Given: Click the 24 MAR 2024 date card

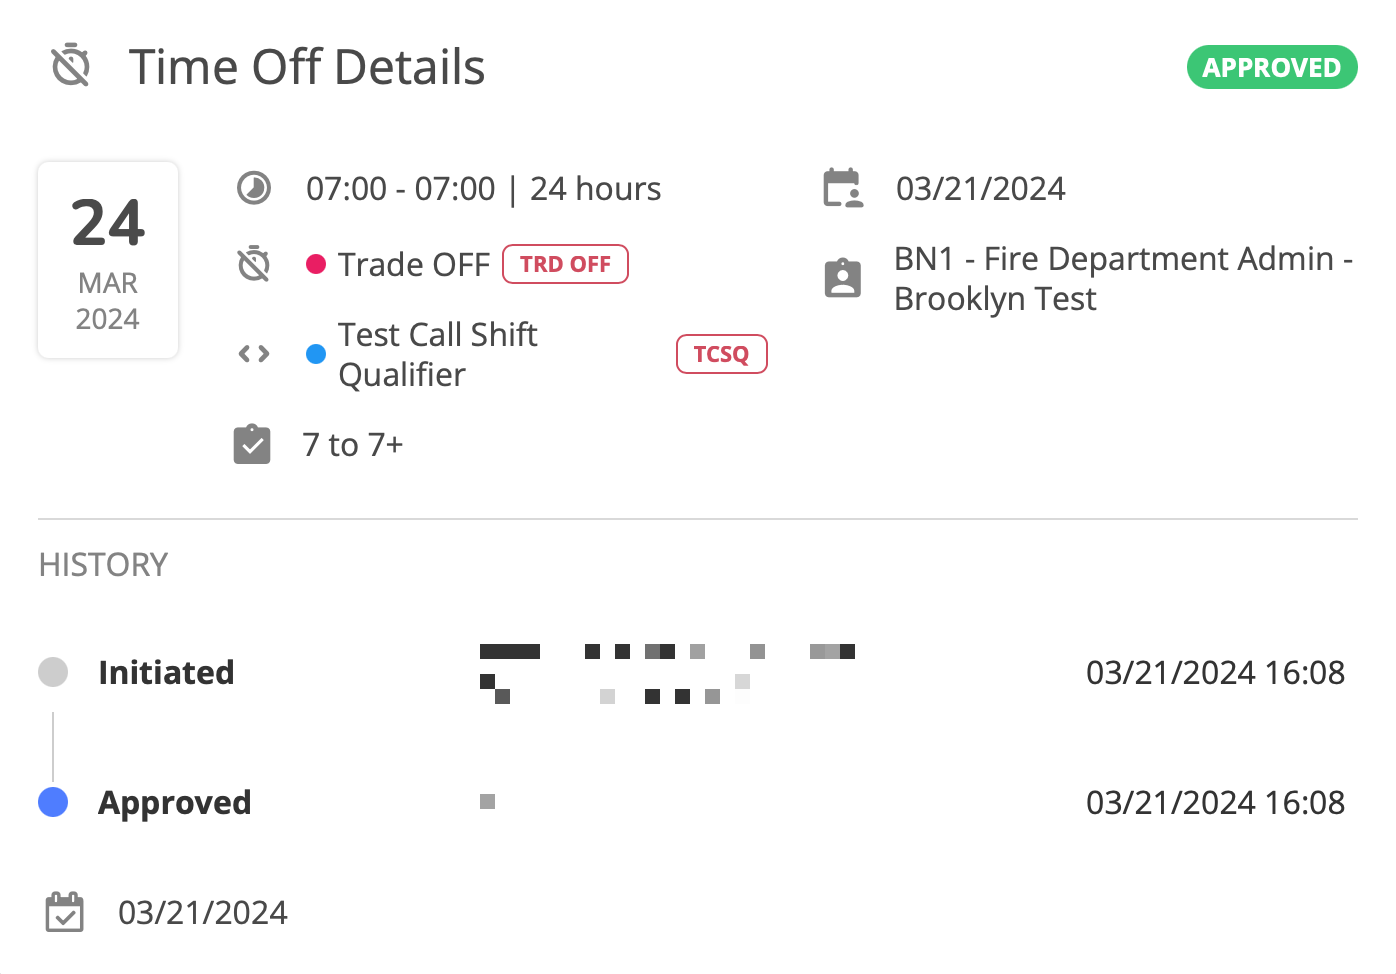Looking at the screenshot, I should point(108,260).
